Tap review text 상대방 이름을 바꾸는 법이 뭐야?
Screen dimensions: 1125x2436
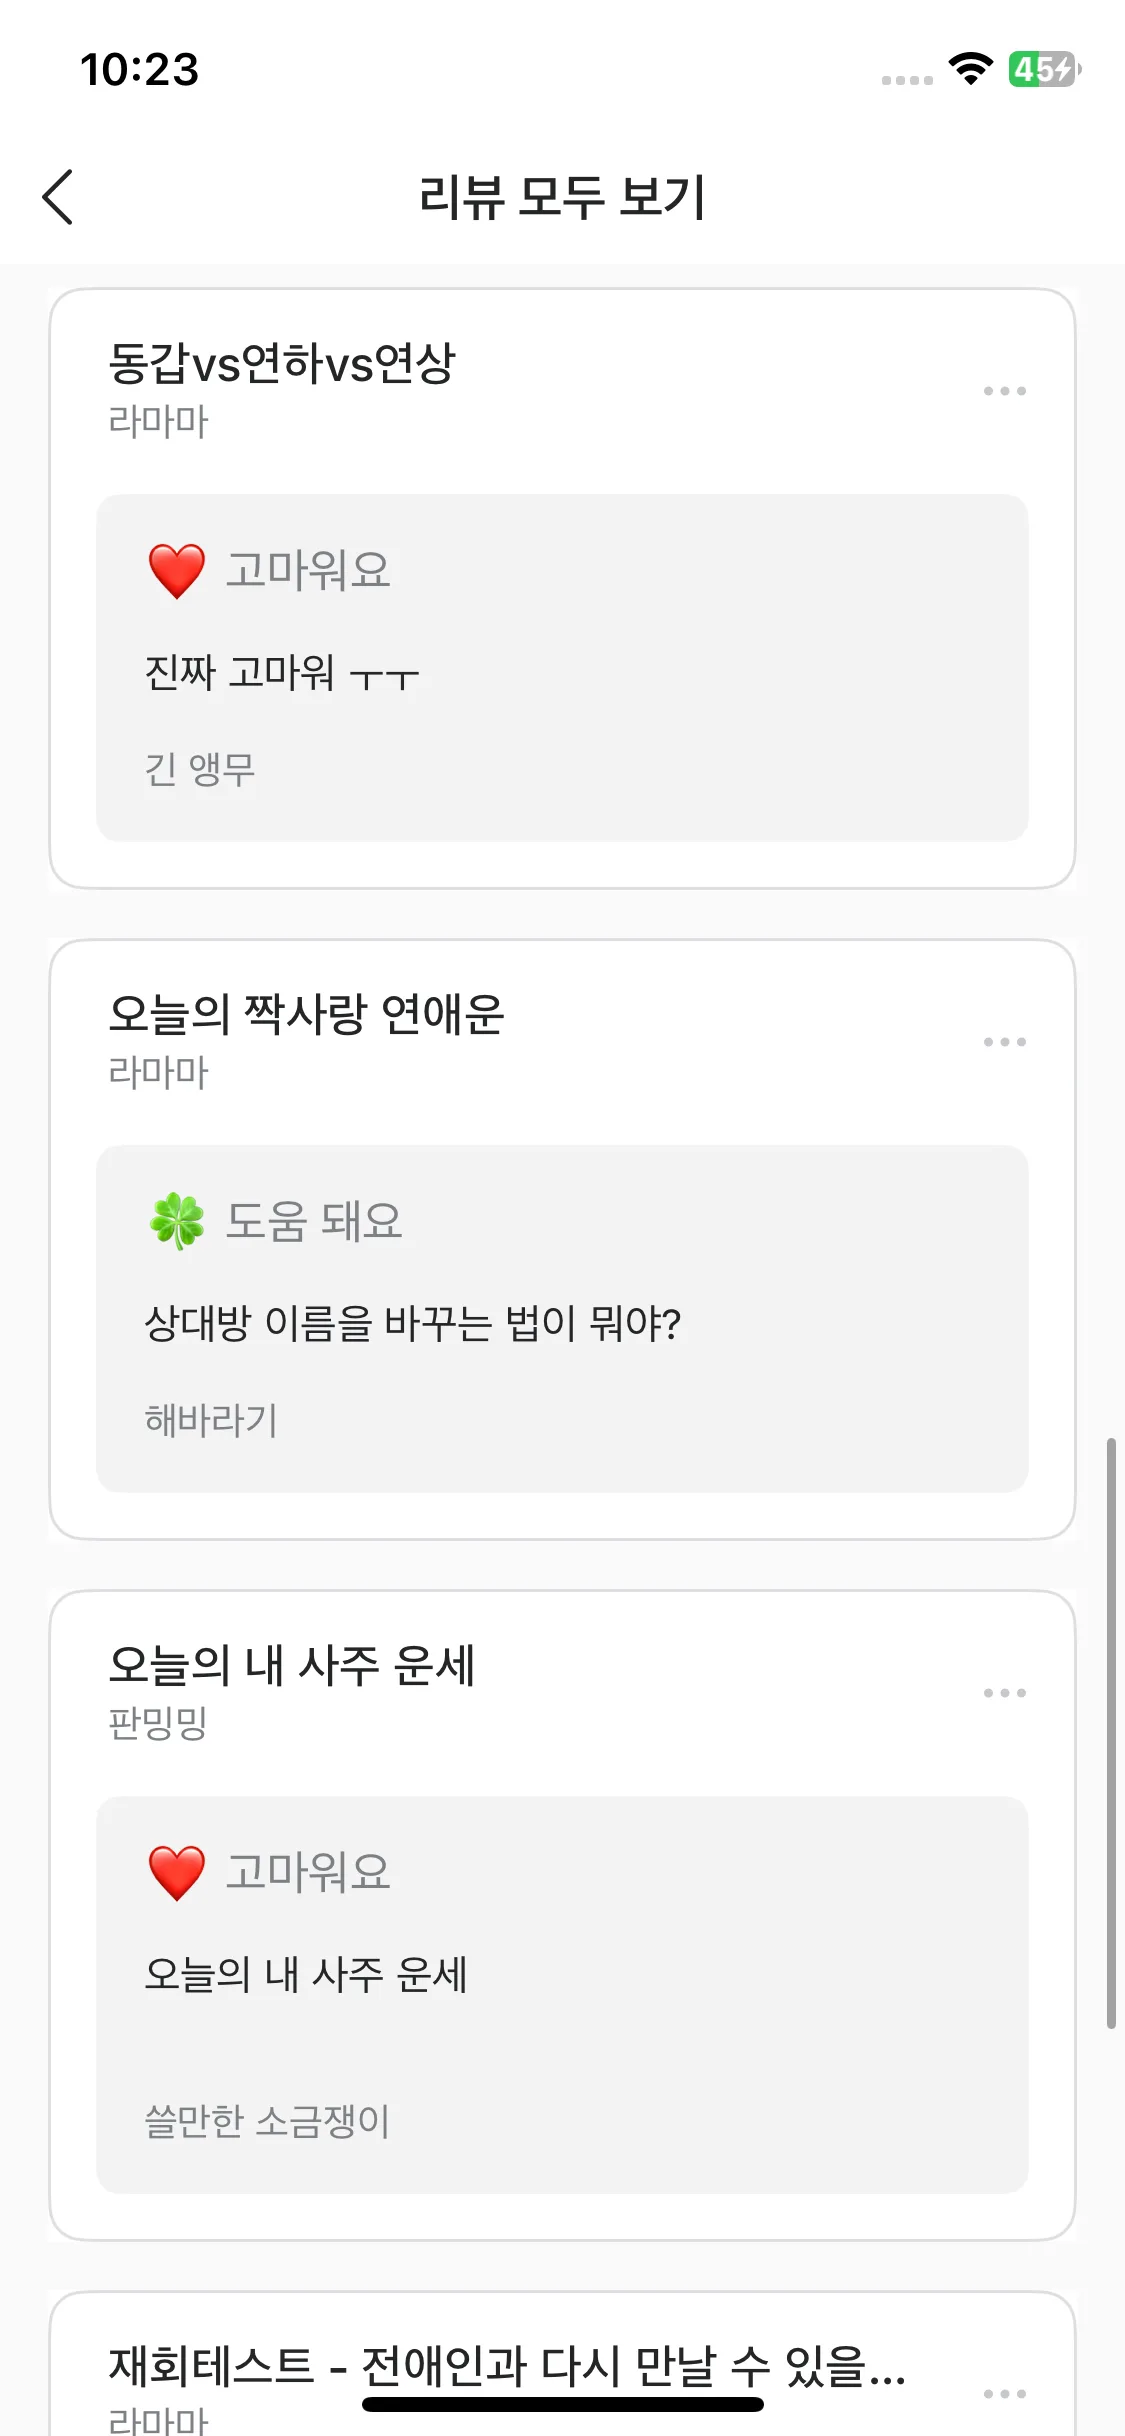[412, 1324]
